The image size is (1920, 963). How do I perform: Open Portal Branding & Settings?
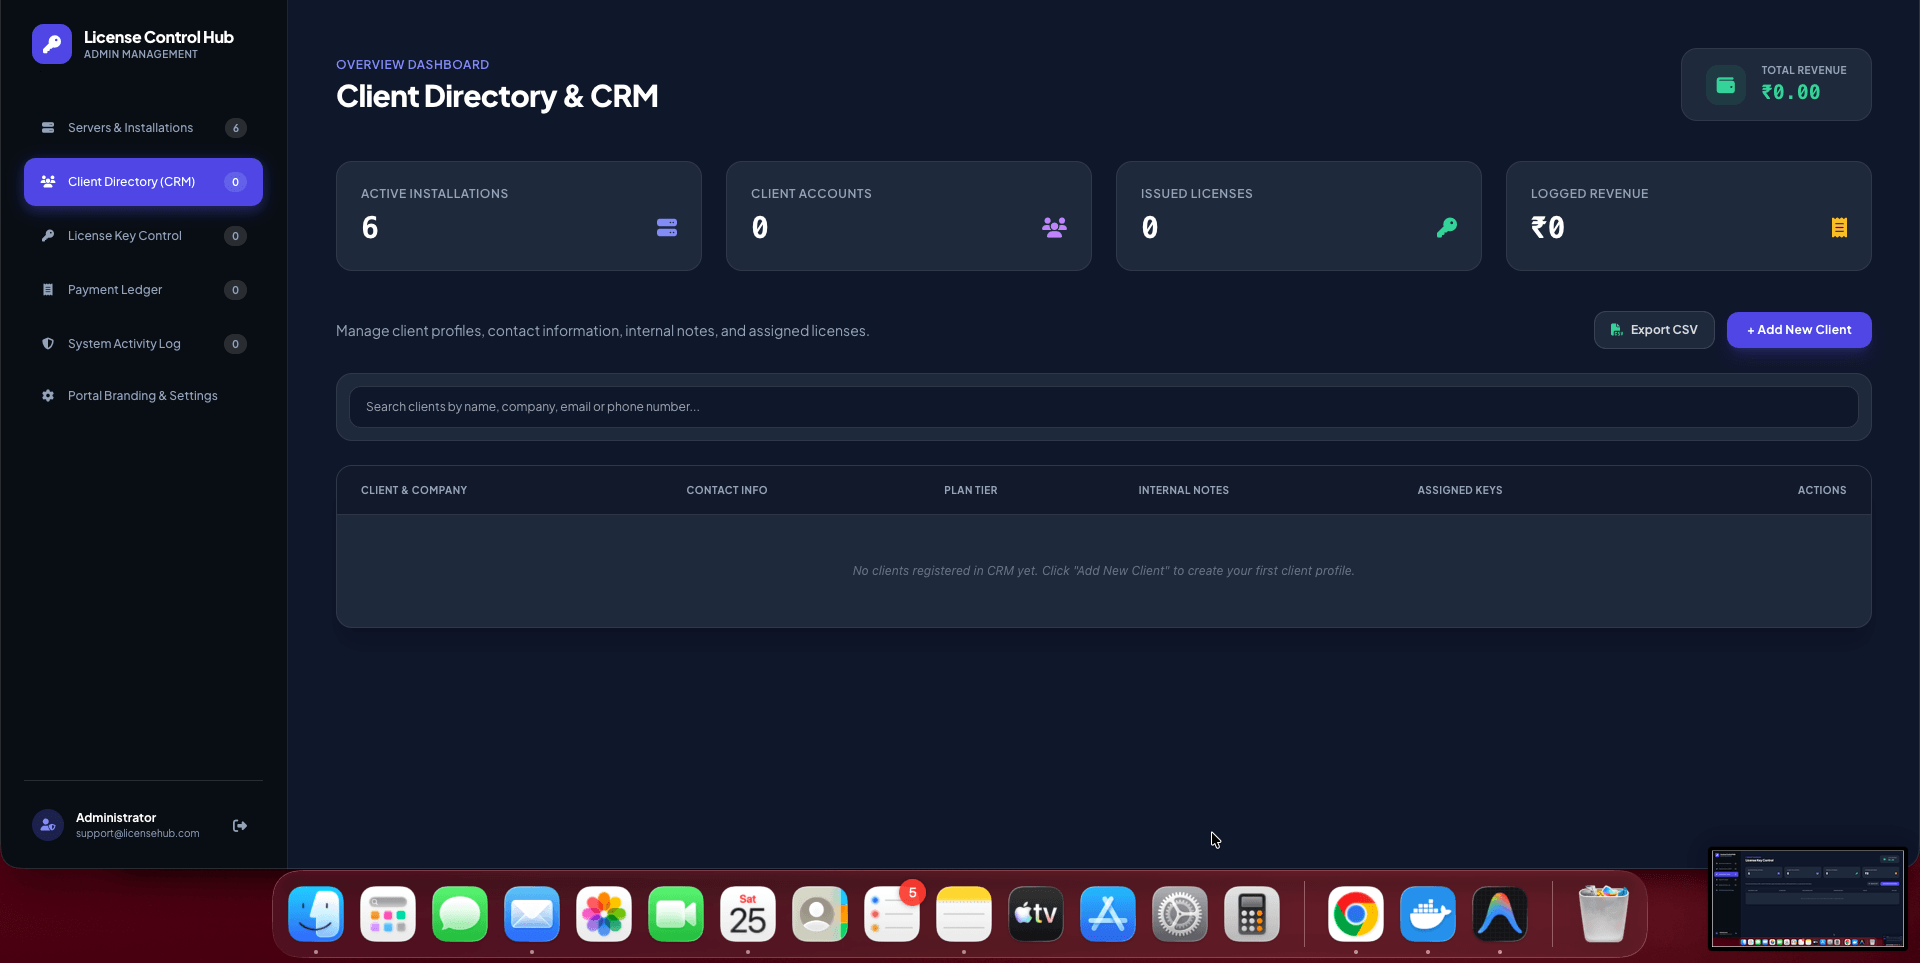pos(143,396)
